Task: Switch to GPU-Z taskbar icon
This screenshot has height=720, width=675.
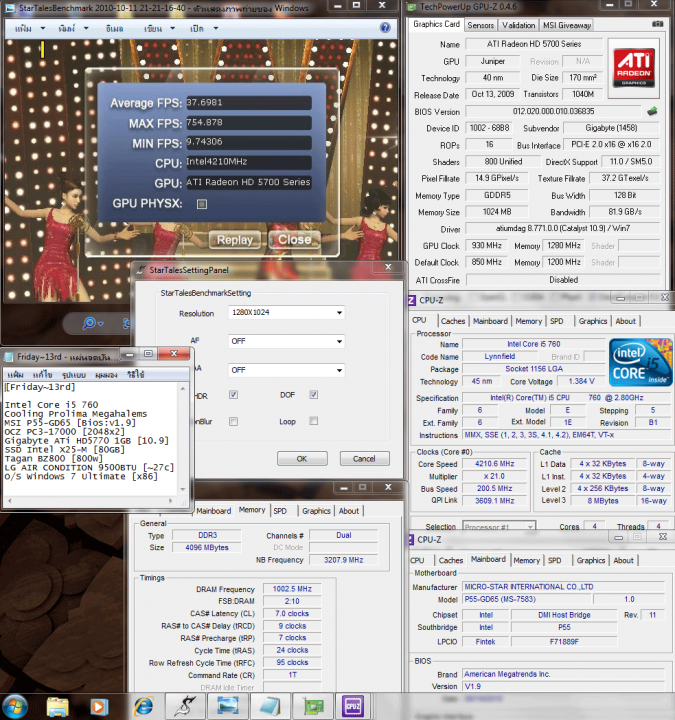Action: (x=312, y=706)
